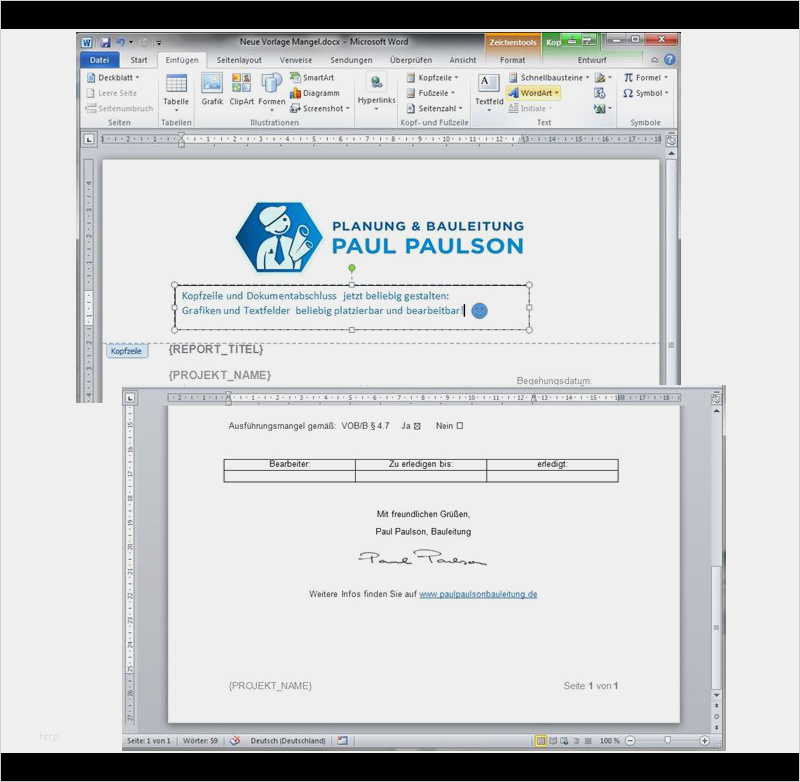
Task: Switch to the Verweise ribbon tab
Action: [296, 60]
